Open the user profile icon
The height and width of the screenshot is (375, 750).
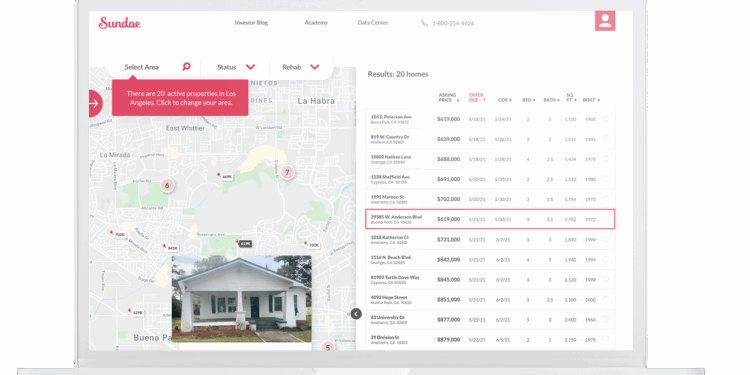605,21
